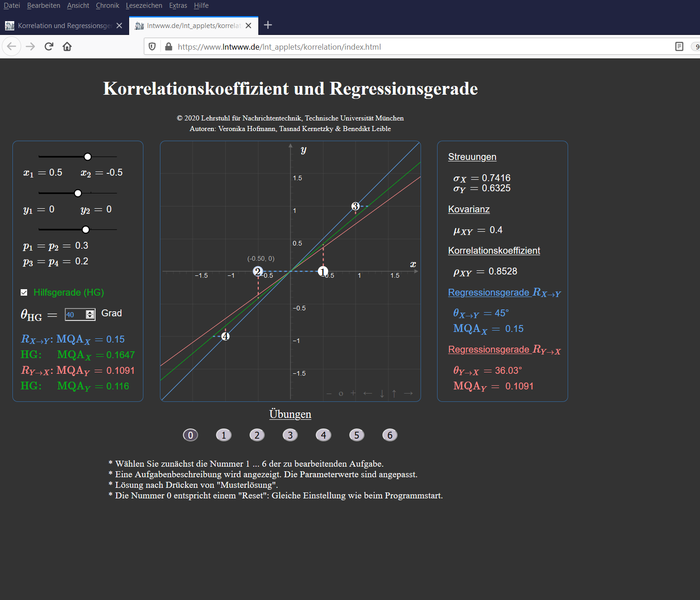Switch to the Korrelation und Regressionsgerade tab

click(60, 24)
